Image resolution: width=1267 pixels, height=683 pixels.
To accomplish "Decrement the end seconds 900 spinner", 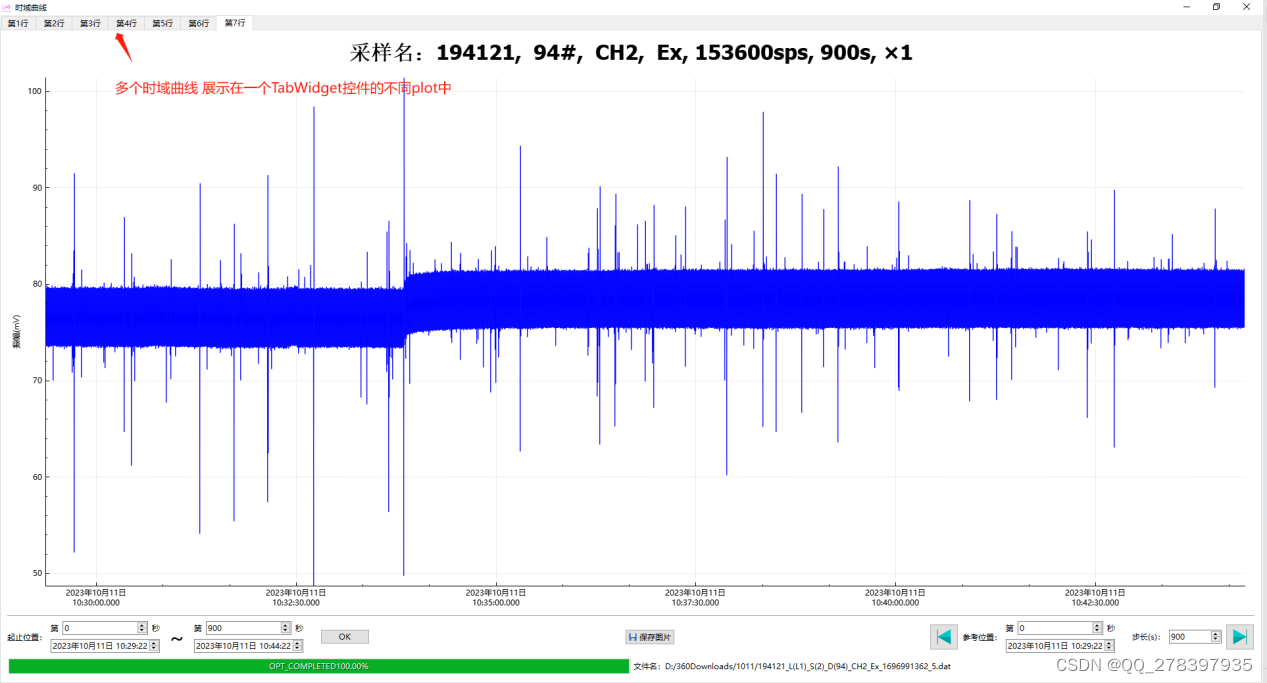I will click(x=284, y=631).
